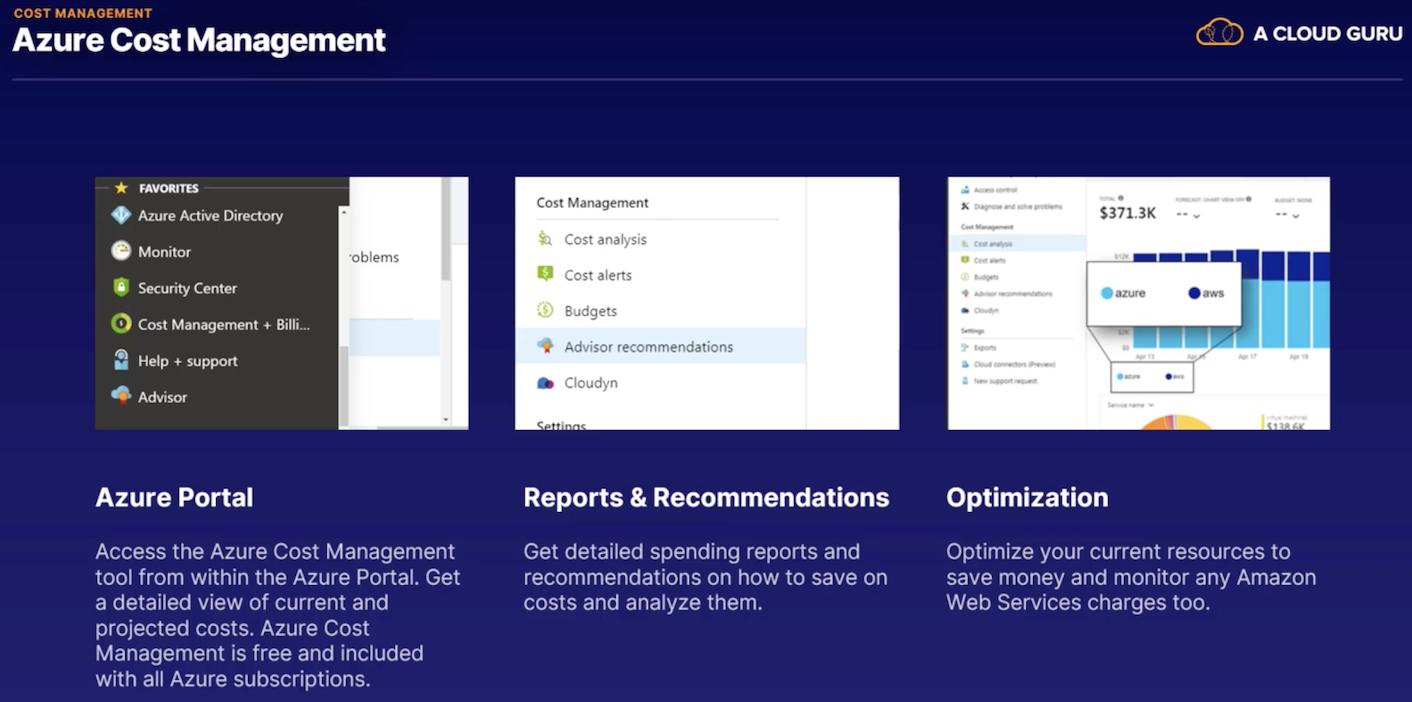Click the Azure Active Directory icon
This screenshot has height=702, width=1412.
[121, 215]
